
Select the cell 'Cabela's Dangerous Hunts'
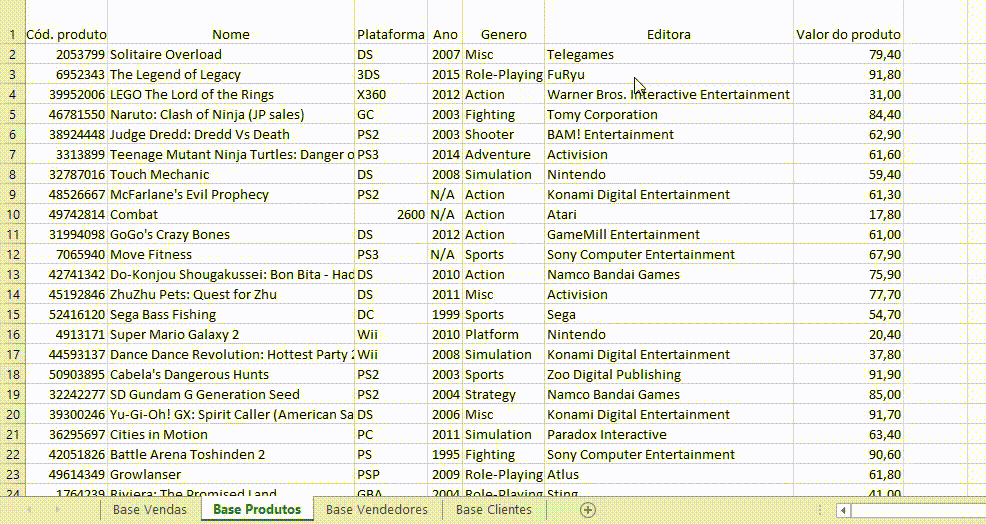(x=231, y=375)
